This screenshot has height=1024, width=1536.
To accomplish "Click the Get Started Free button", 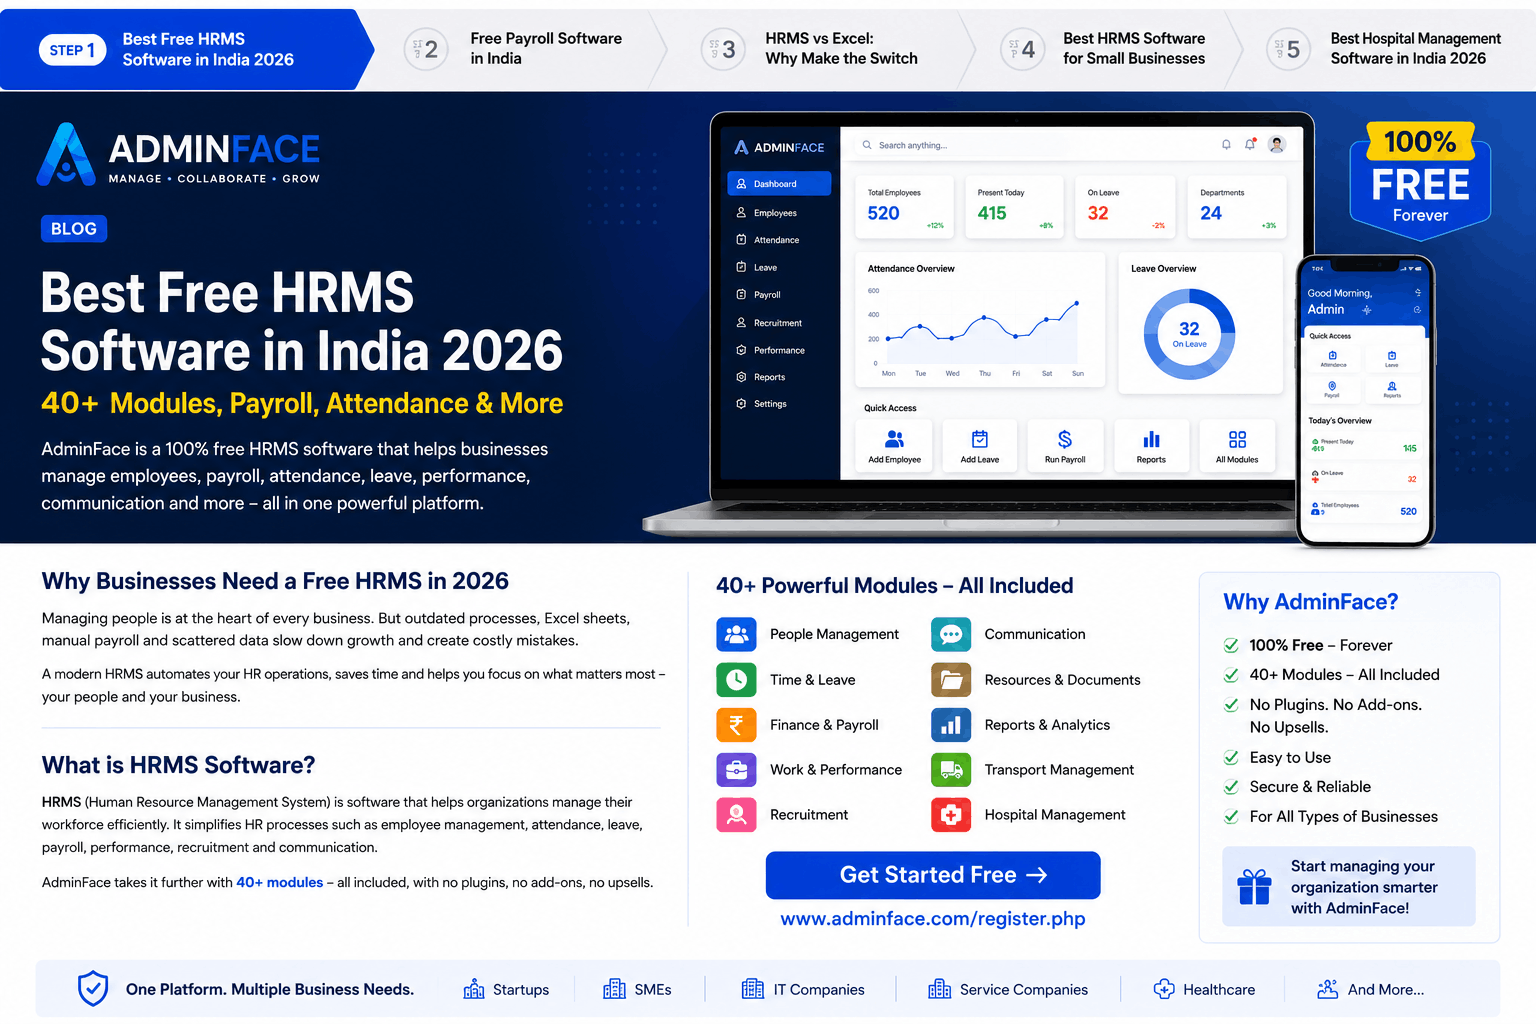I will pyautogui.click(x=933, y=875).
